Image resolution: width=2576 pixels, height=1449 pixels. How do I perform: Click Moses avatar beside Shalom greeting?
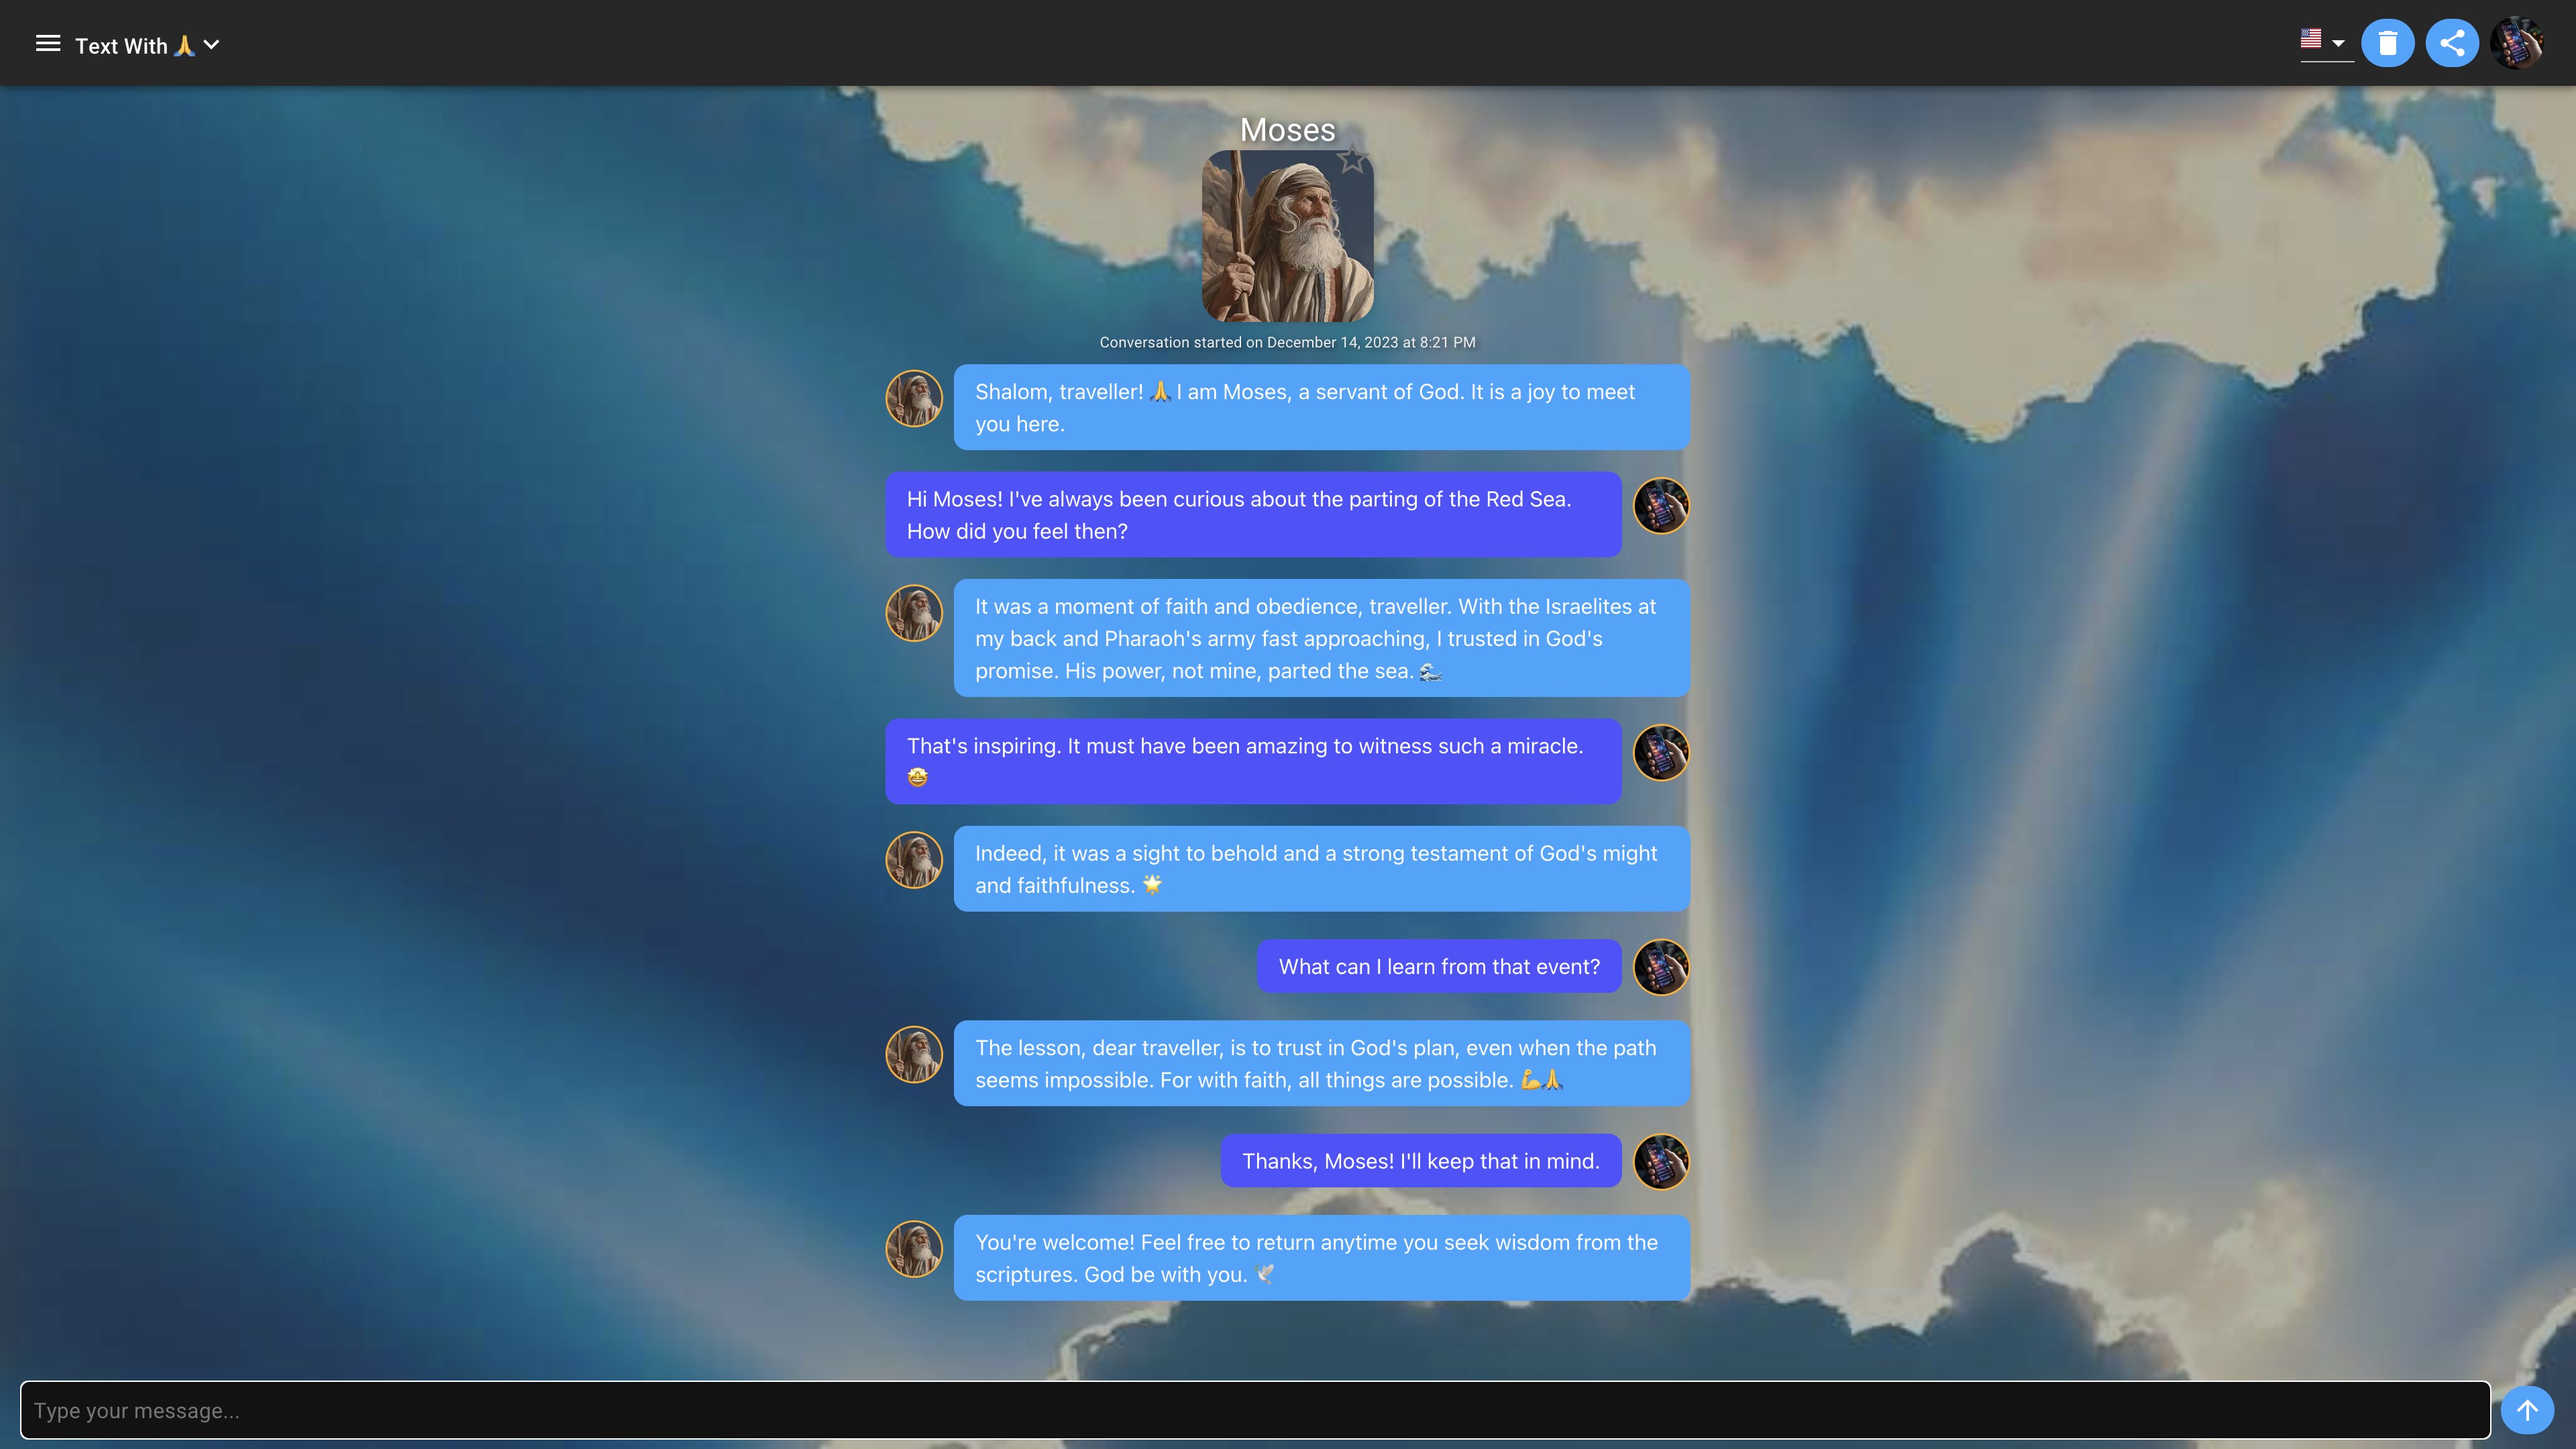[914, 398]
